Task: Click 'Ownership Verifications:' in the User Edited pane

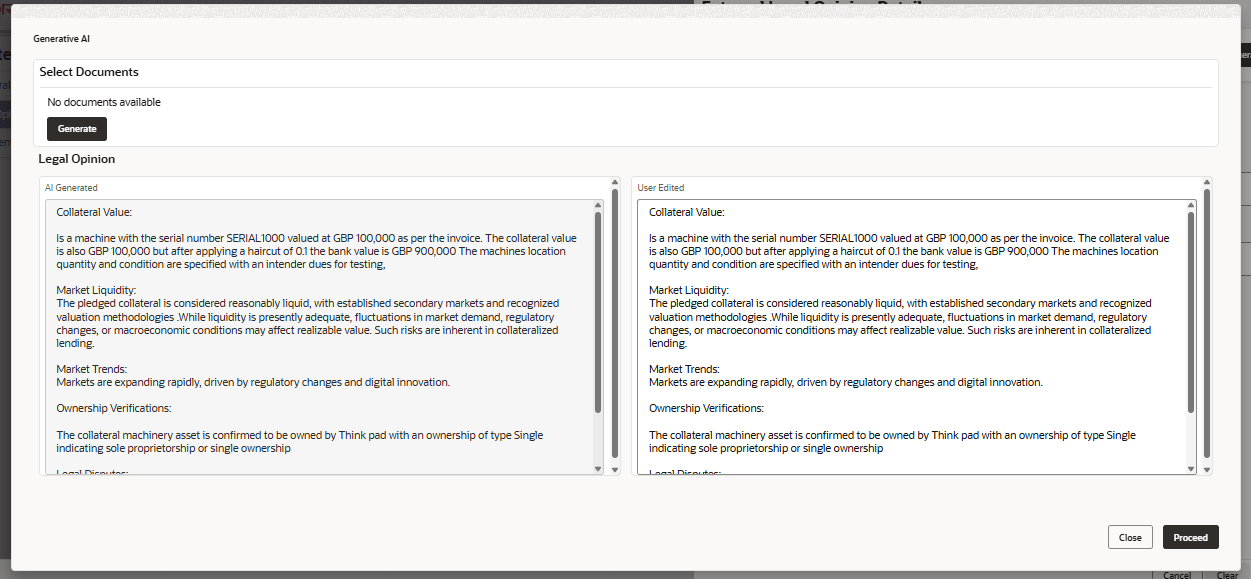Action: point(706,408)
